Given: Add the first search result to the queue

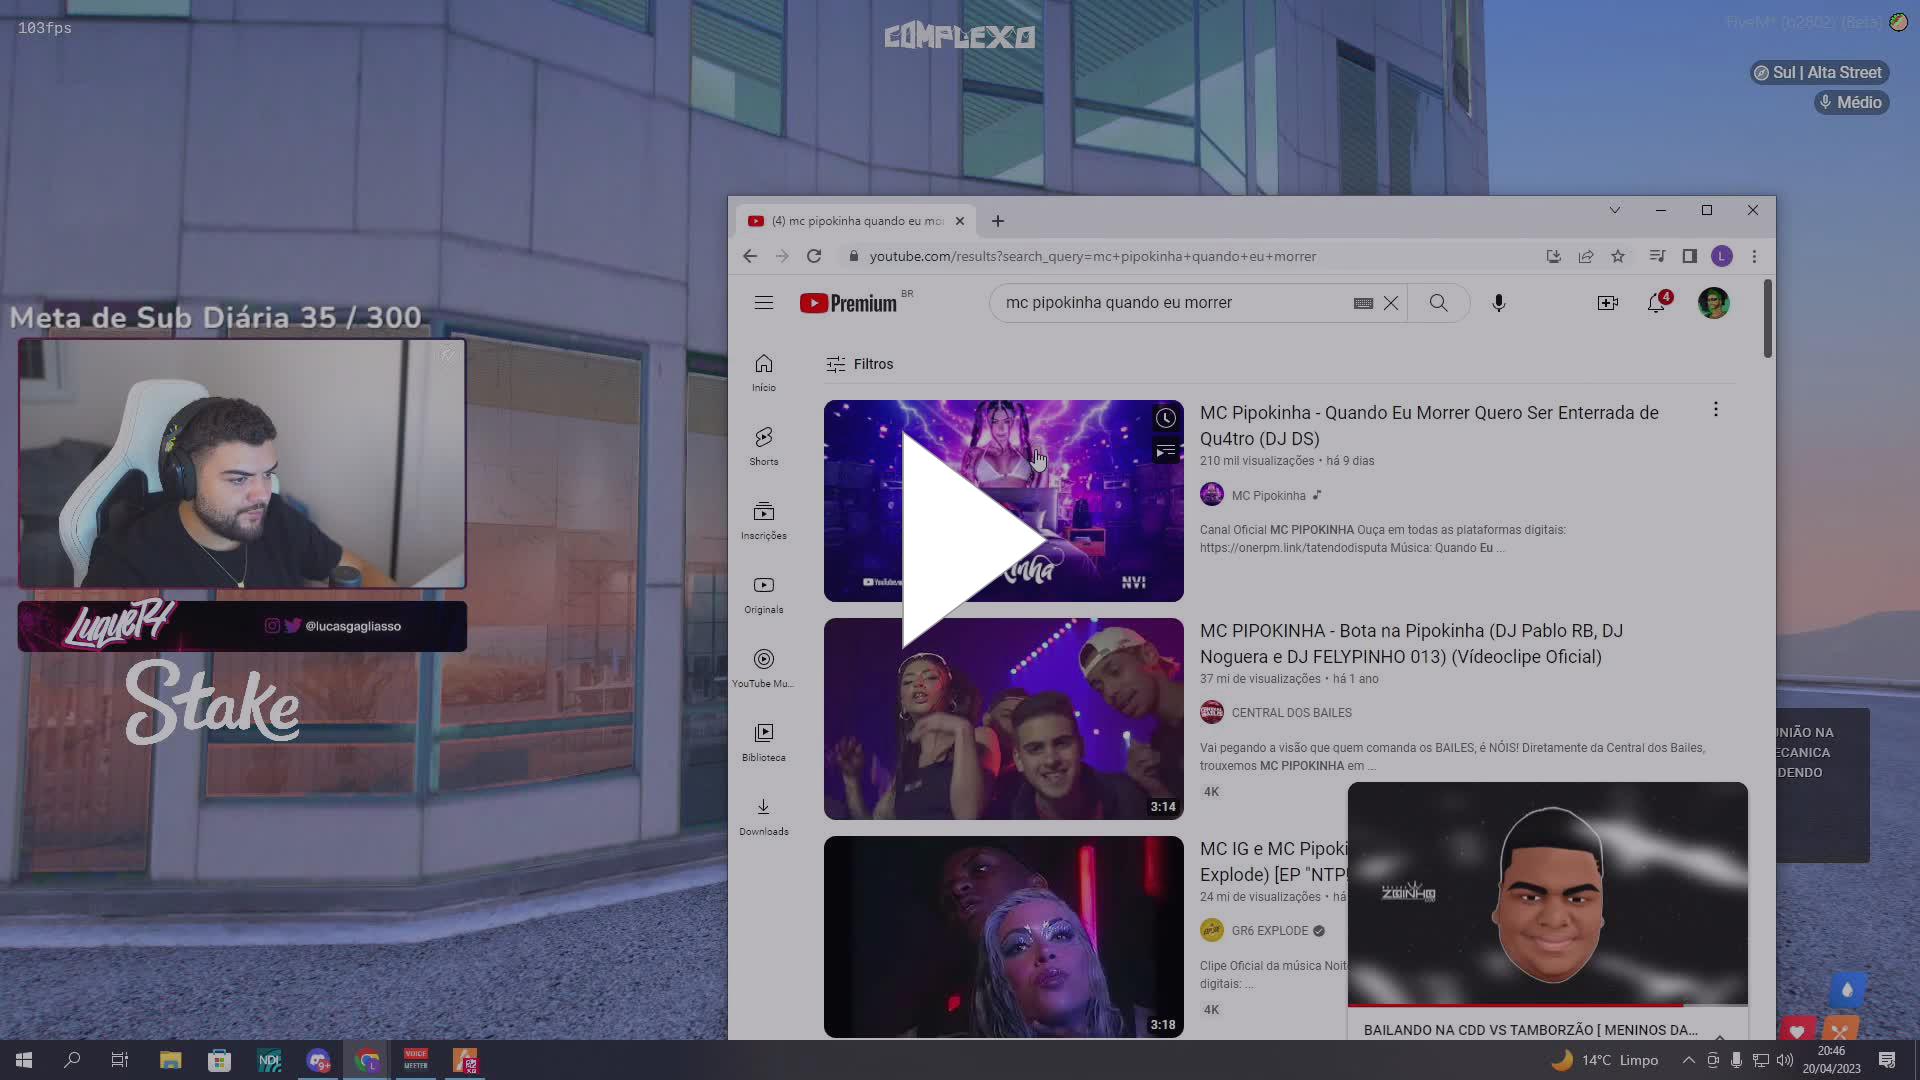Looking at the screenshot, I should 1164,451.
